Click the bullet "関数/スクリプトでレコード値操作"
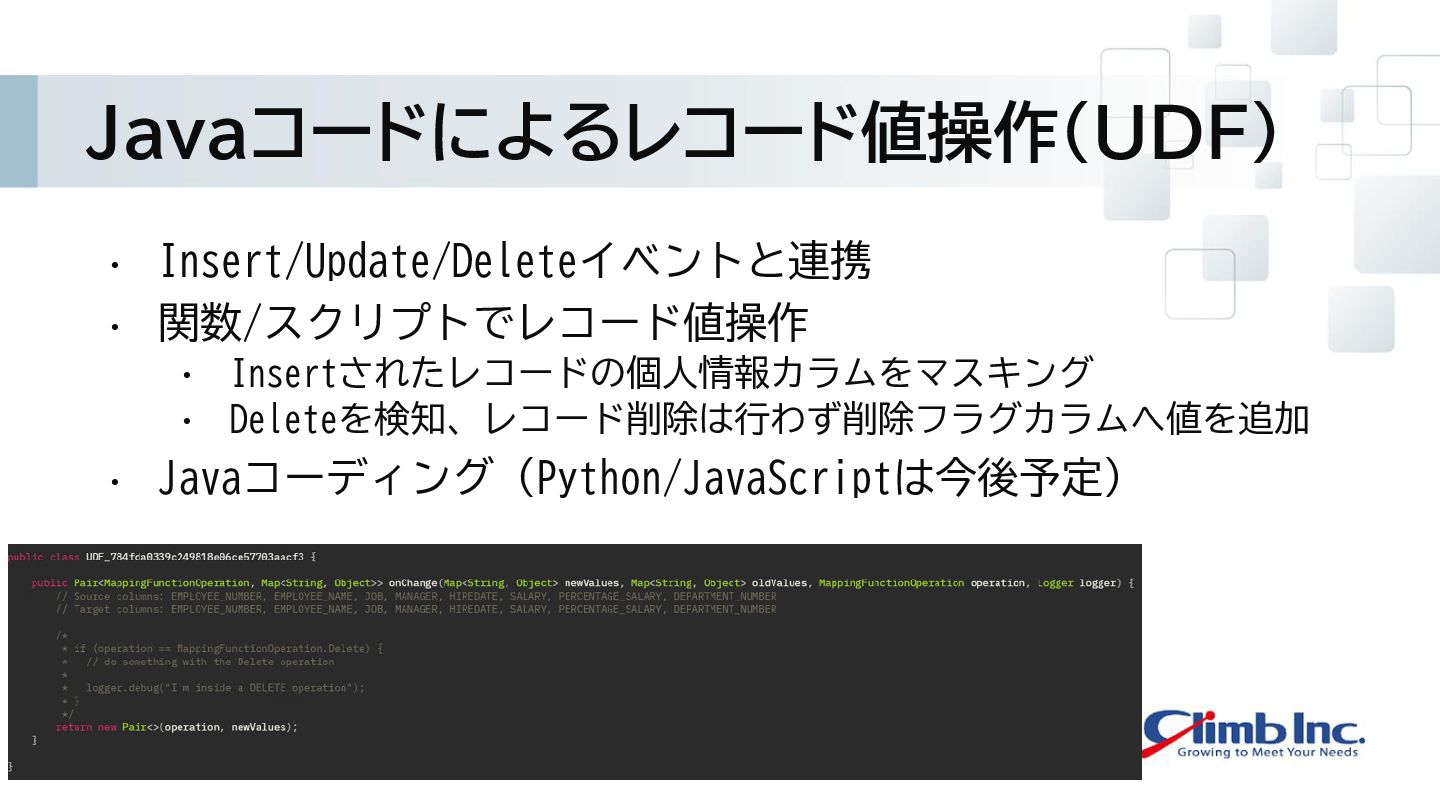 pyautogui.click(x=483, y=323)
